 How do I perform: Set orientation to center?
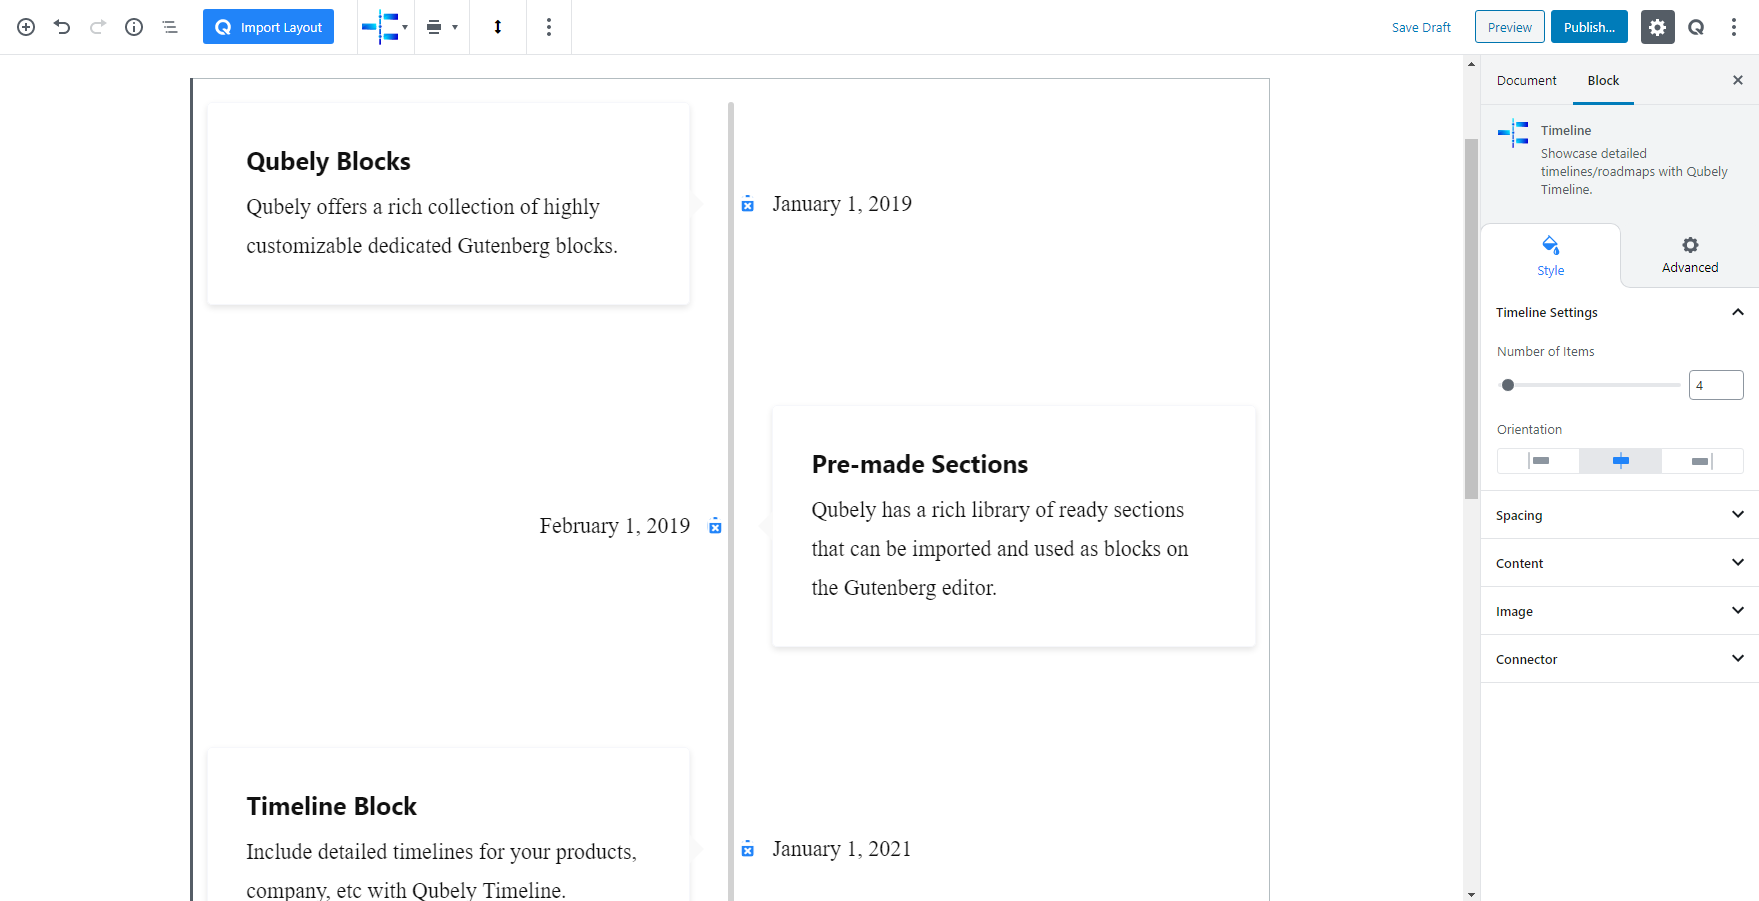point(1620,461)
